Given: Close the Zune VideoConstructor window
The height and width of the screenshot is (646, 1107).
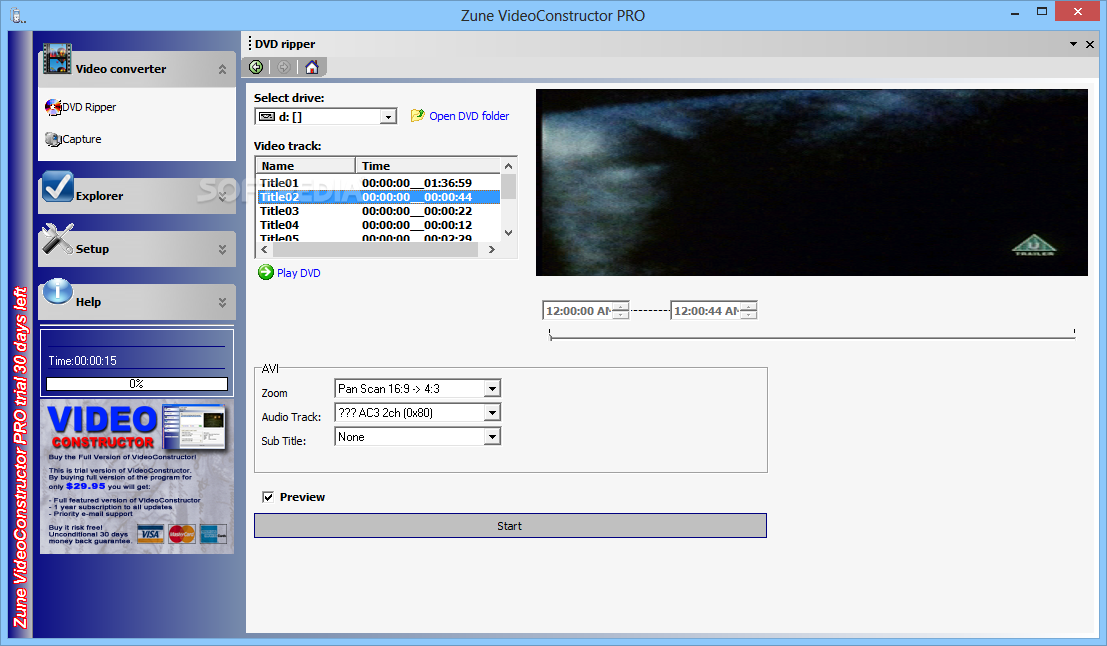Looking at the screenshot, I should click(1077, 11).
